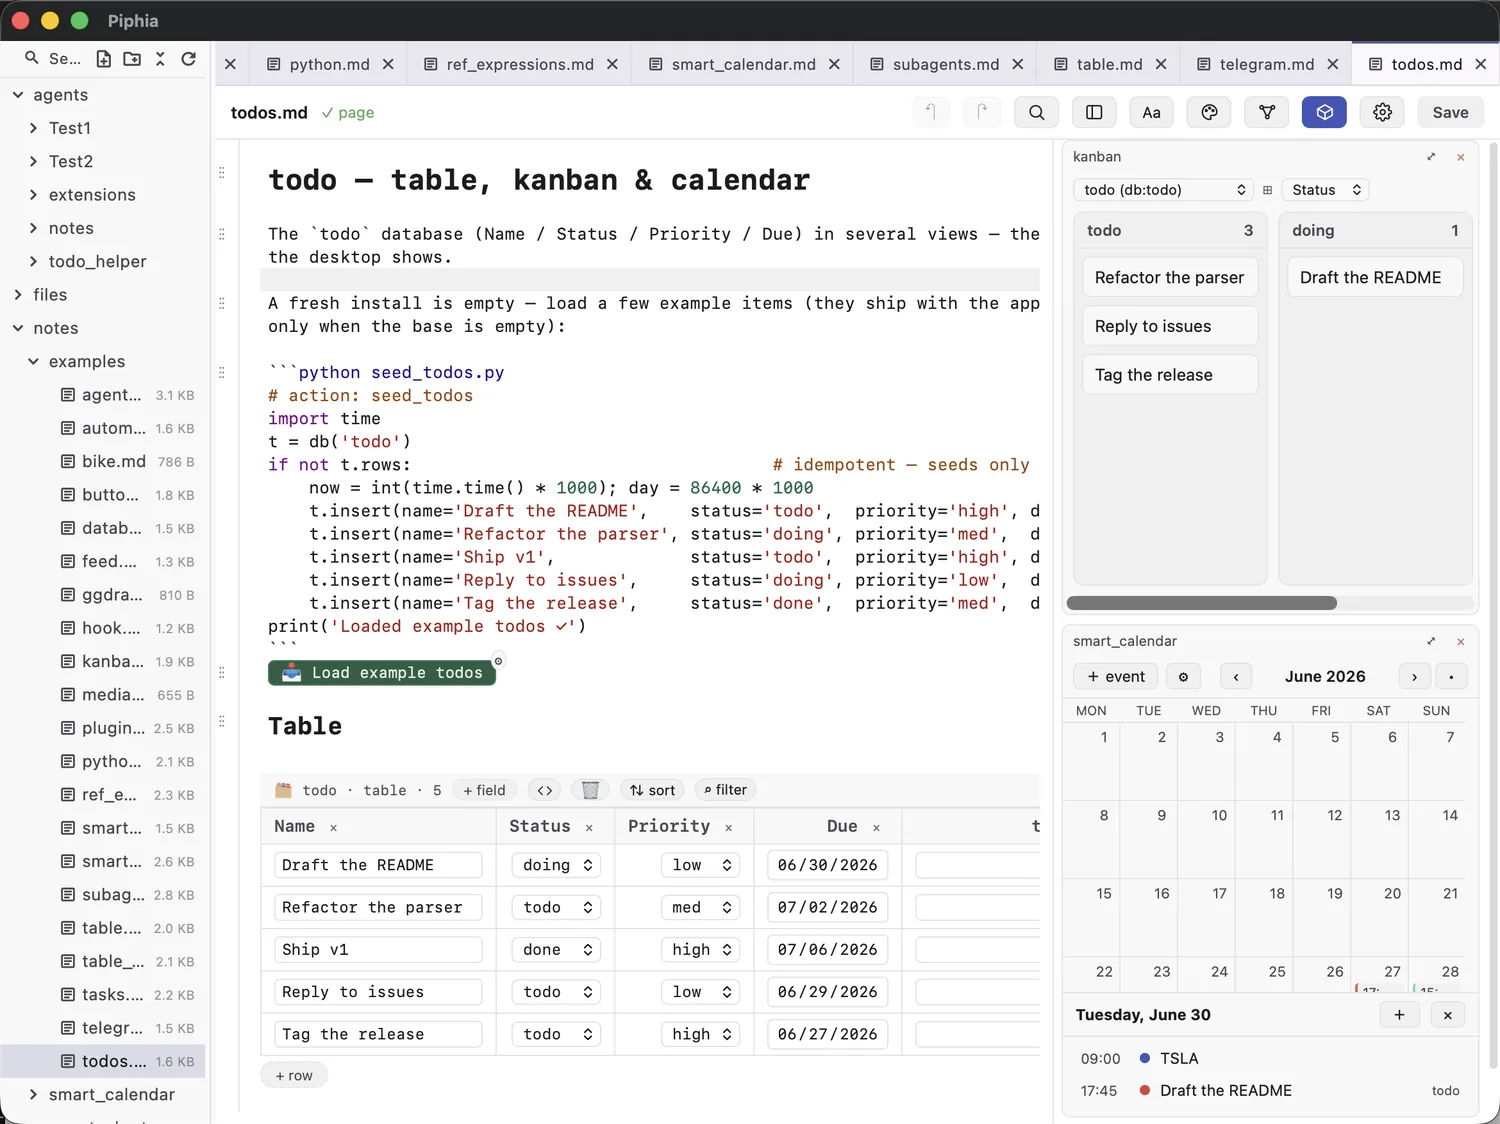
Task: Click the kanban horizontal scrollbar
Action: pos(1201,603)
